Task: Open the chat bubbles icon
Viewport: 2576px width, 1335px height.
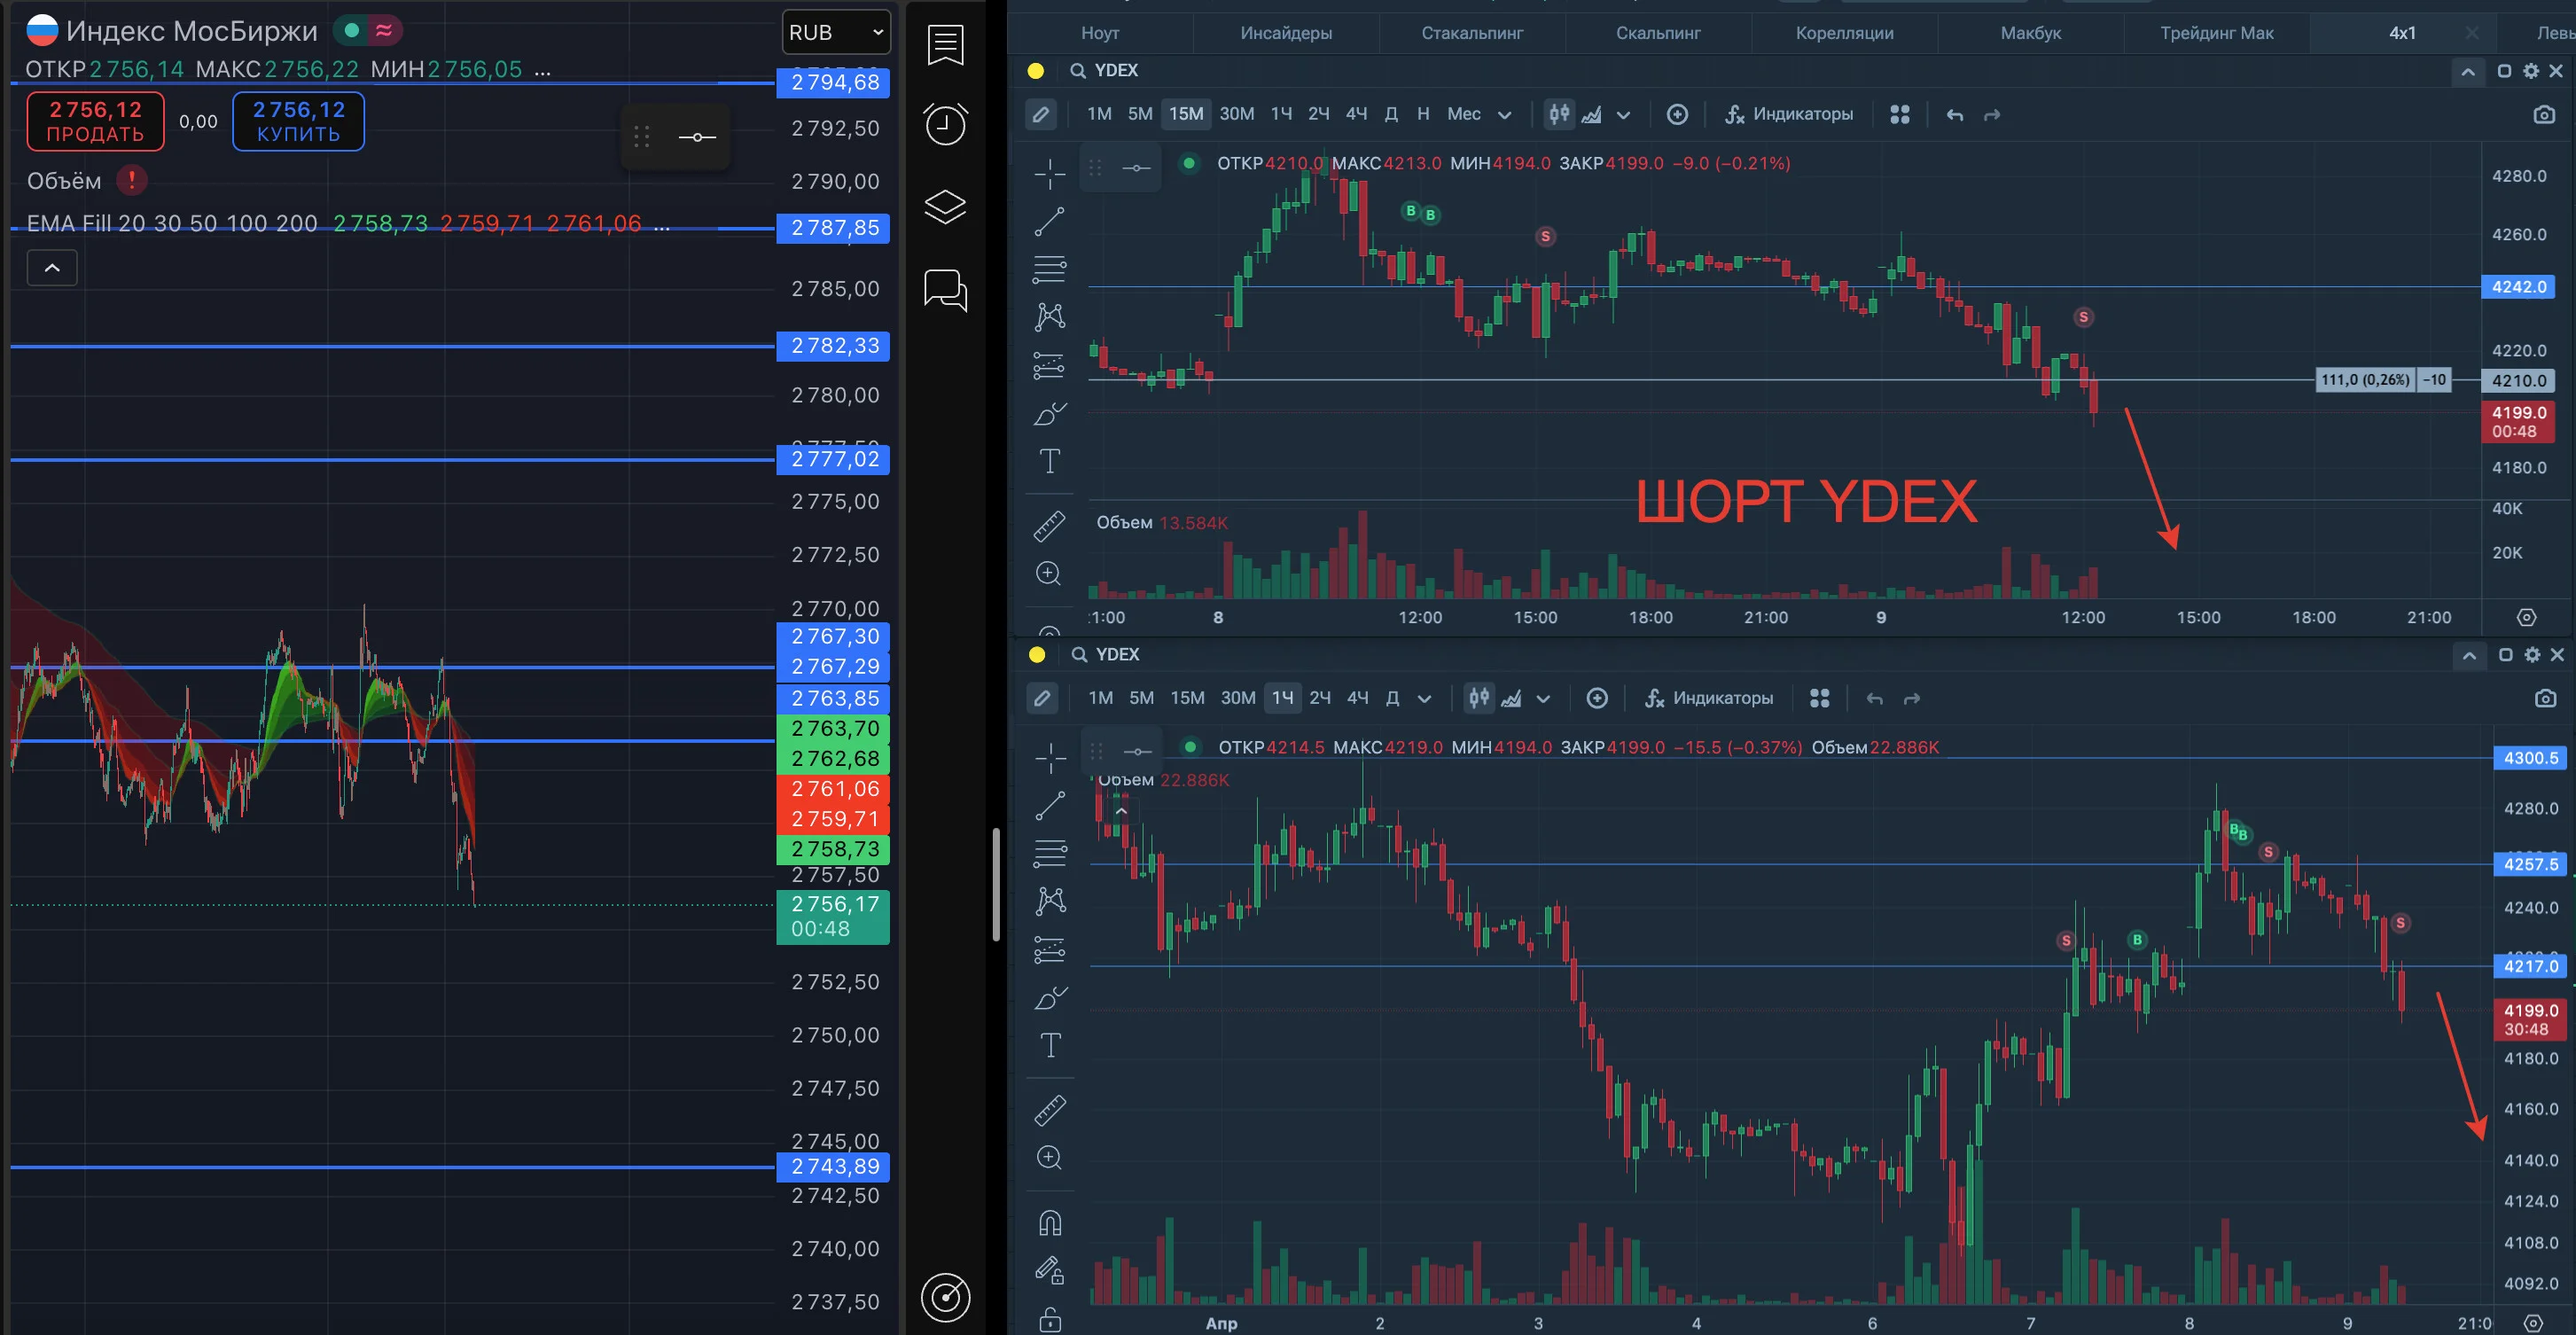Action: pyautogui.click(x=945, y=290)
